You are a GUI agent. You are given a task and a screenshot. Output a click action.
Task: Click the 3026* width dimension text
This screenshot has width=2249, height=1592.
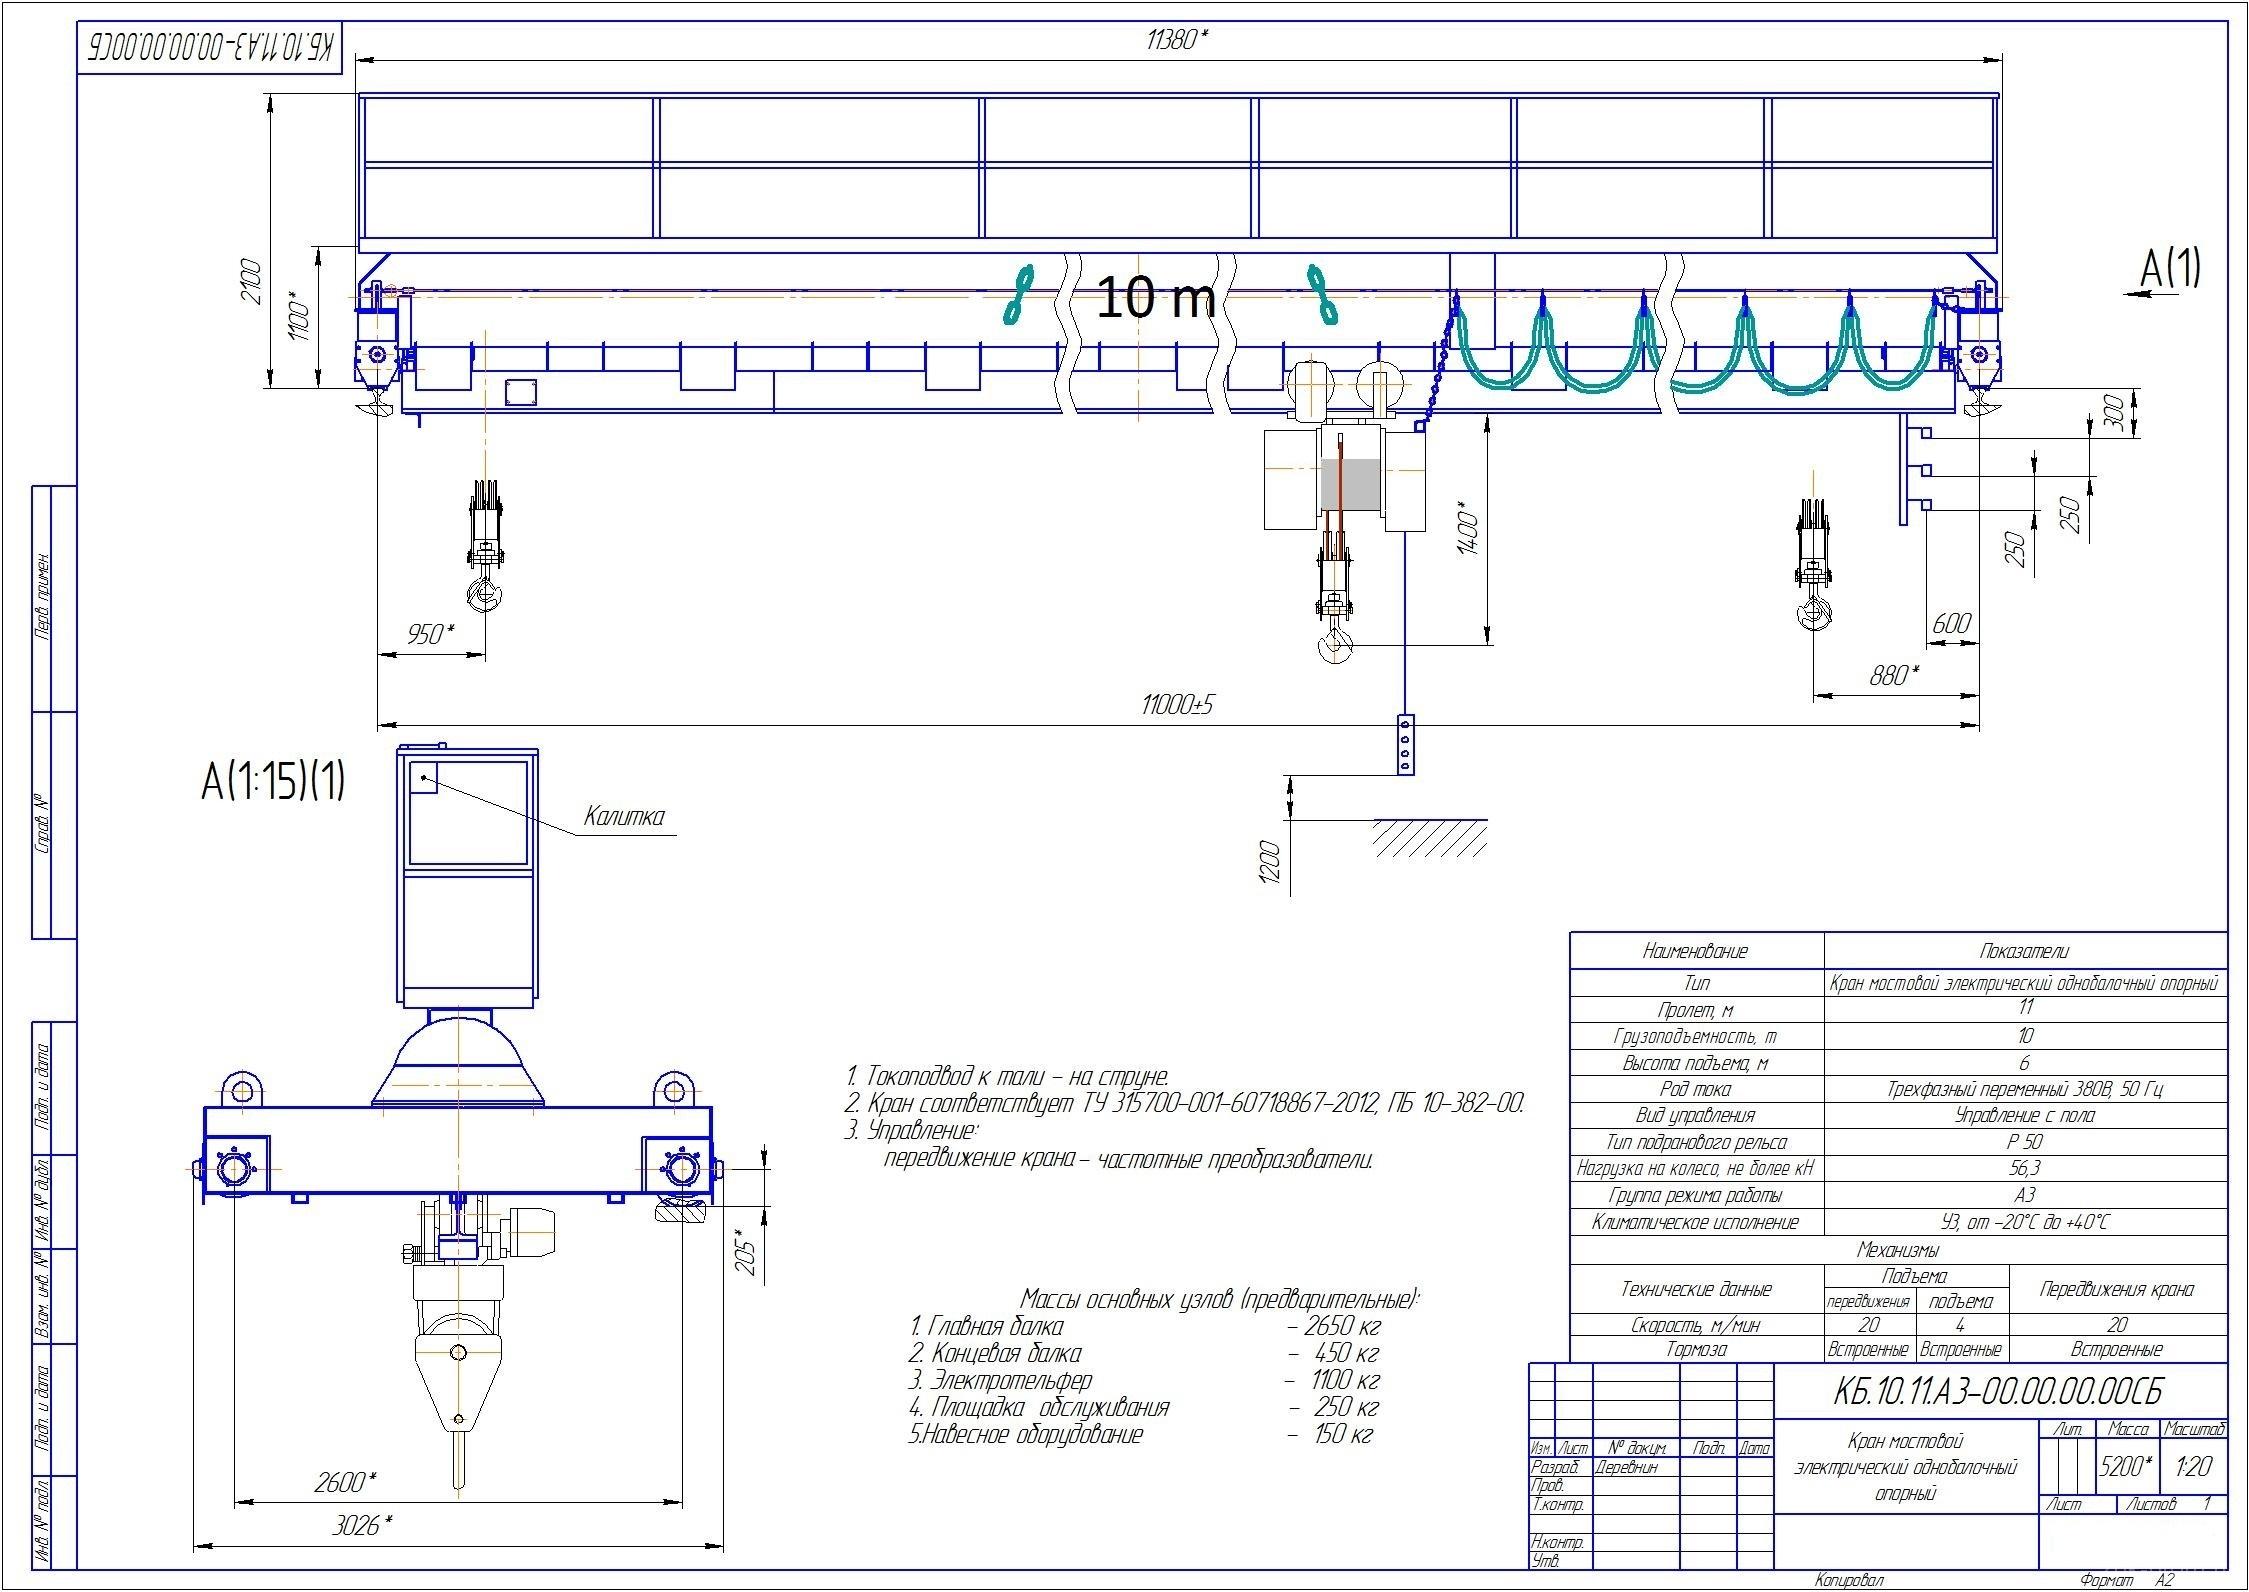359,1526
